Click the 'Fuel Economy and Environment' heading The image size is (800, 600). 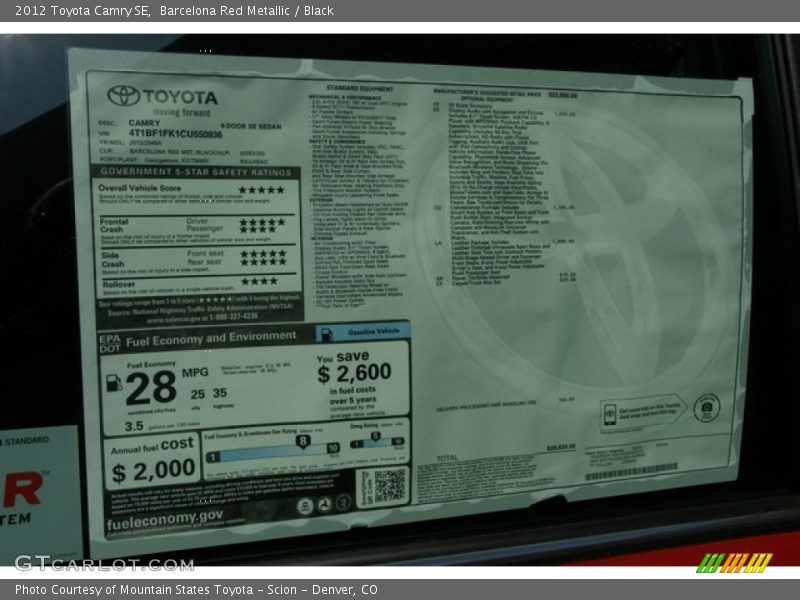[x=211, y=338]
